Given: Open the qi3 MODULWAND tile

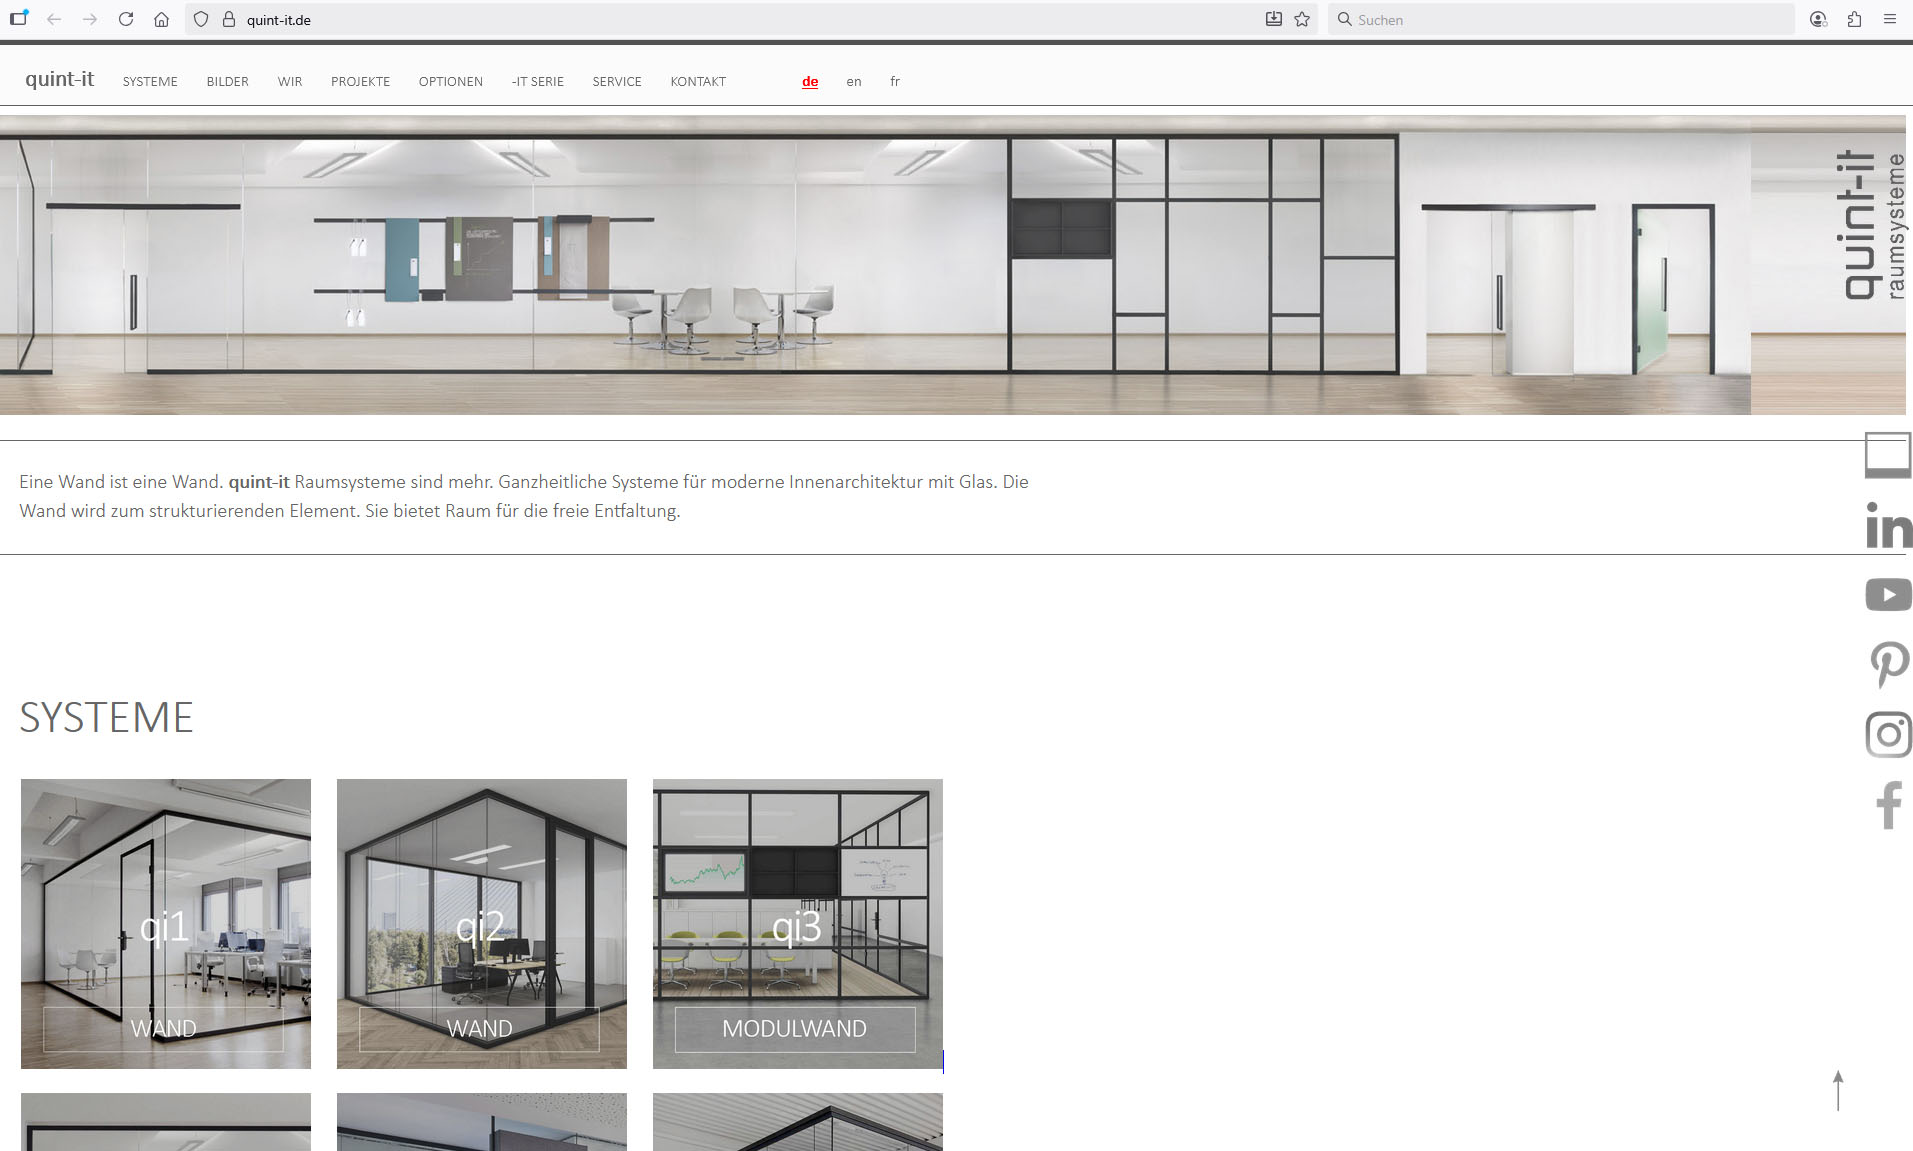Looking at the screenshot, I should click(797, 923).
